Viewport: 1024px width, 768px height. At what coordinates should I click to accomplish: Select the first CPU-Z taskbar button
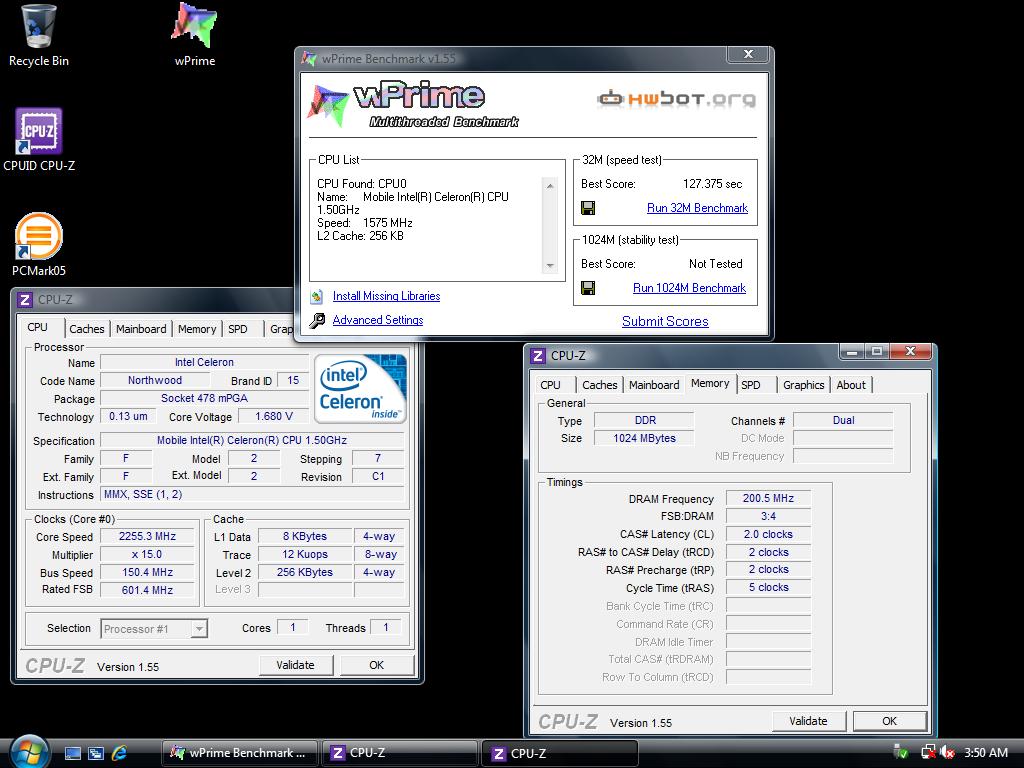point(398,753)
